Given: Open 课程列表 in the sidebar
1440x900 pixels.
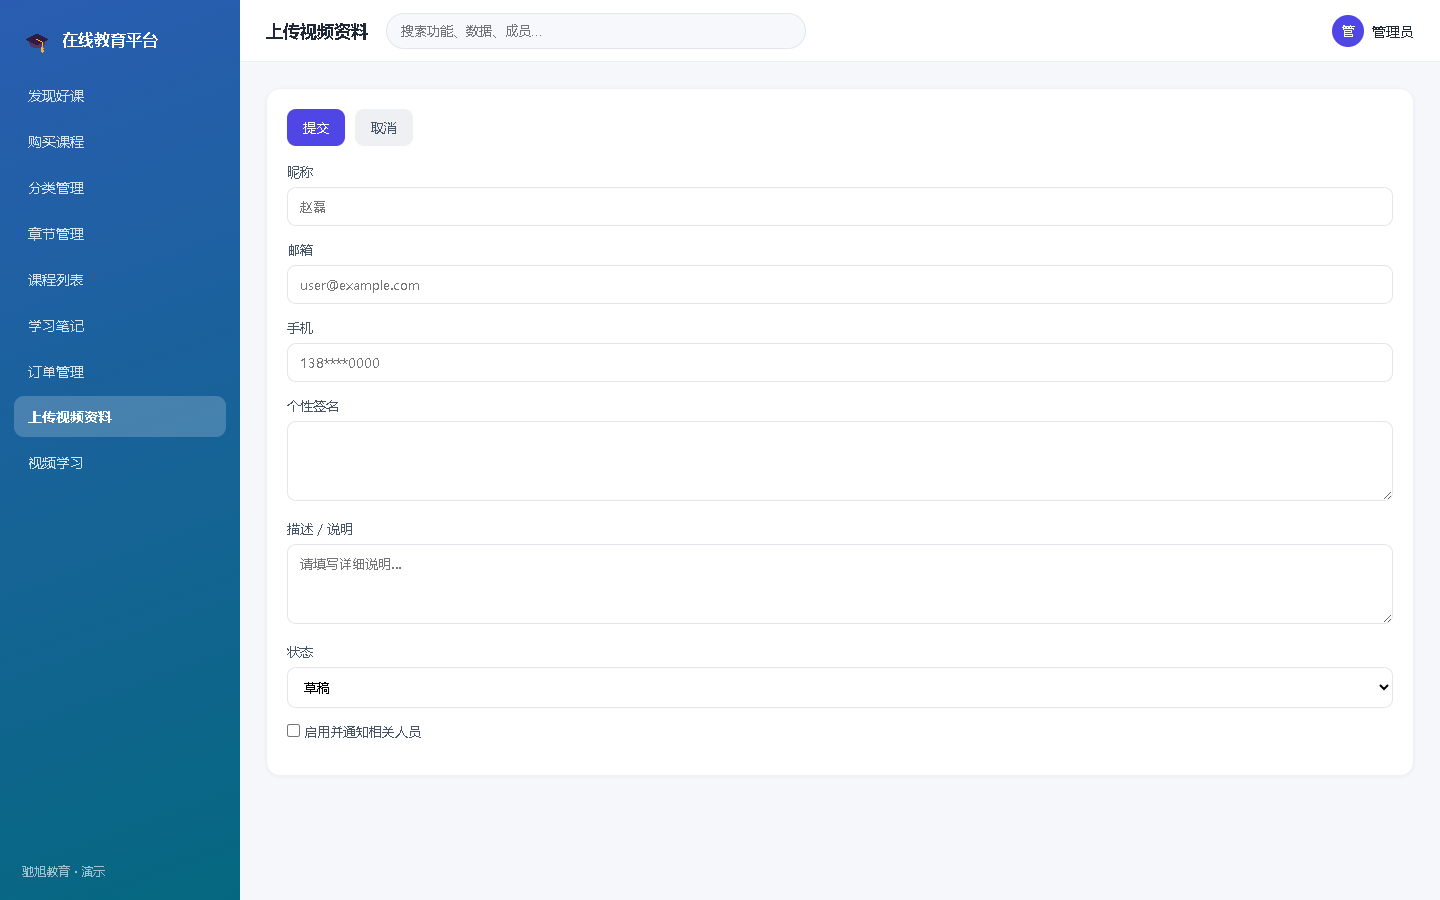Looking at the screenshot, I should pos(120,280).
